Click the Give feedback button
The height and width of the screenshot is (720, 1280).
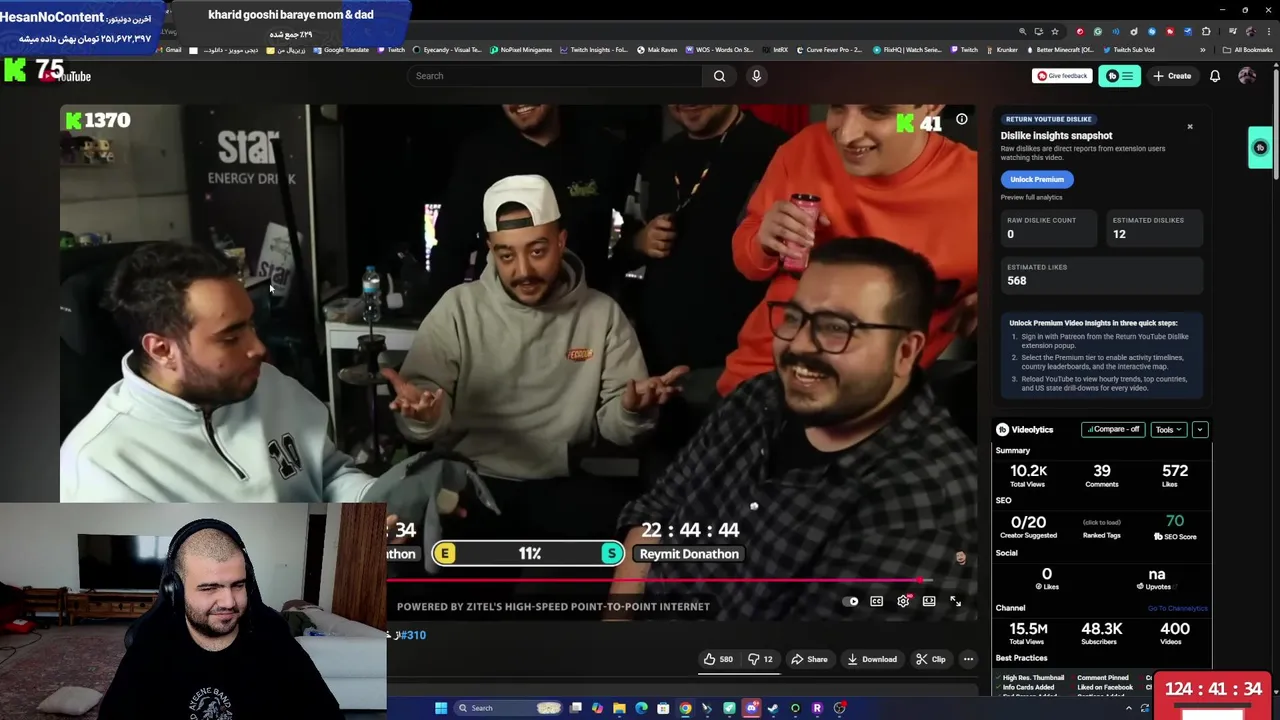coord(1061,76)
